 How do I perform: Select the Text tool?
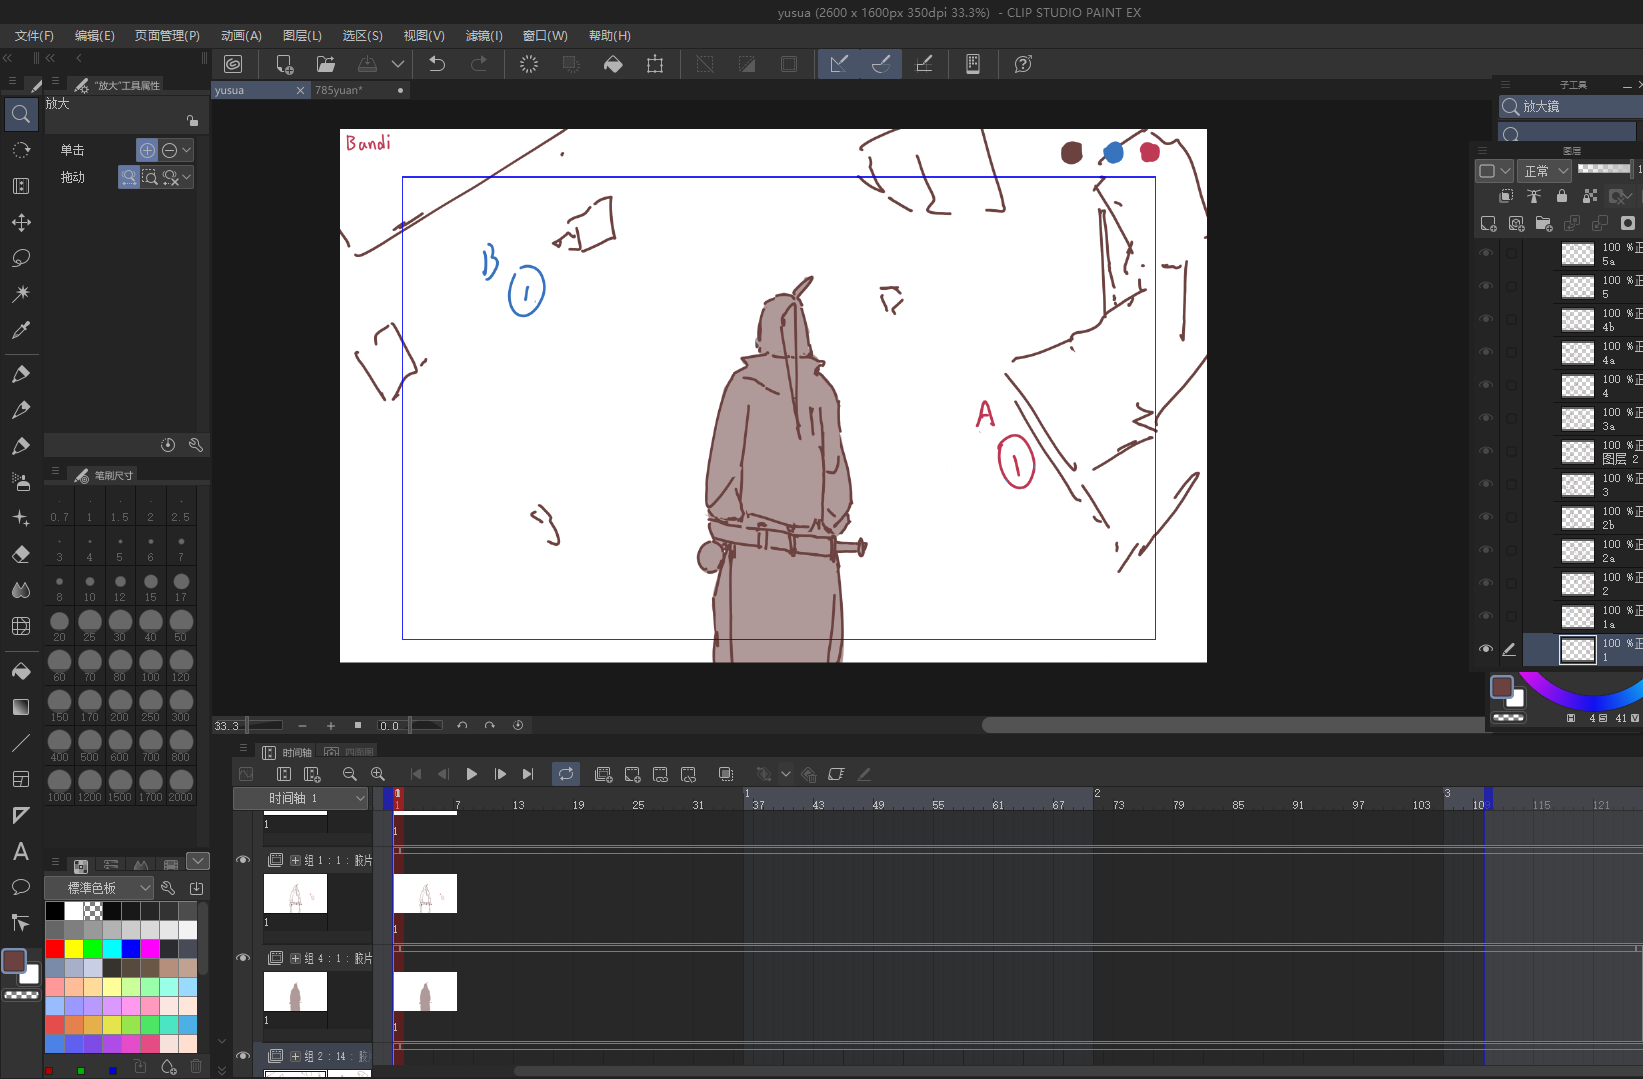[21, 851]
